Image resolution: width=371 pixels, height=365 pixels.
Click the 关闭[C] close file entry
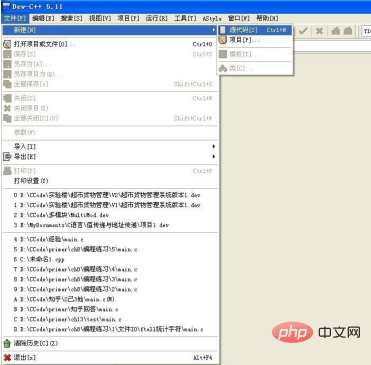110,98
